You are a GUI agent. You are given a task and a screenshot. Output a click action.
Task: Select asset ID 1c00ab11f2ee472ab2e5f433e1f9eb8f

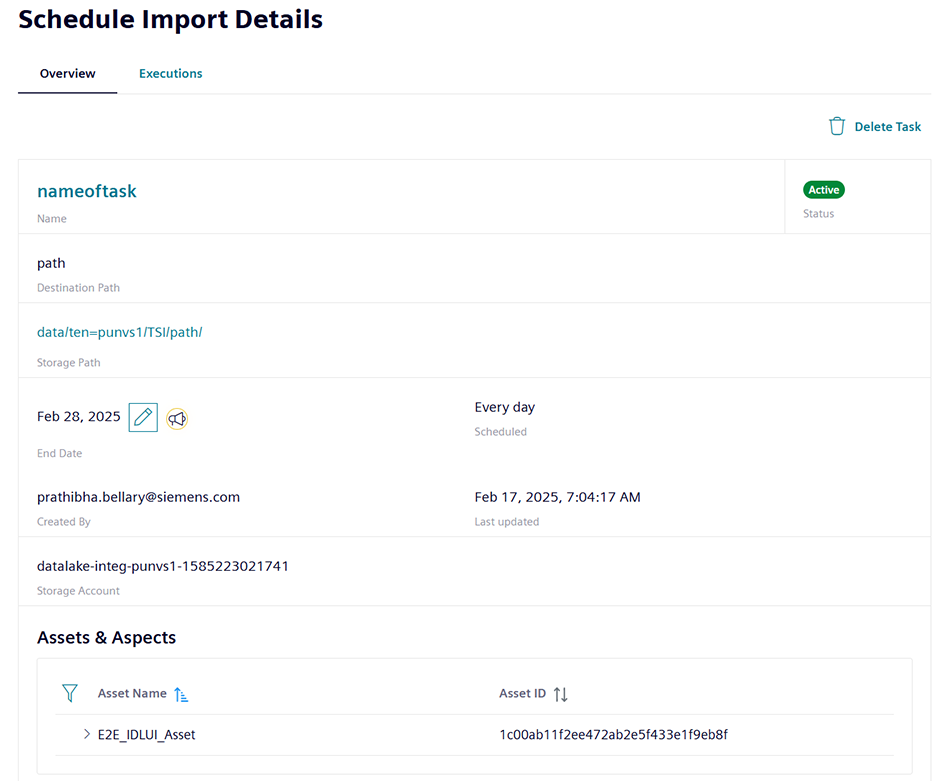(614, 735)
